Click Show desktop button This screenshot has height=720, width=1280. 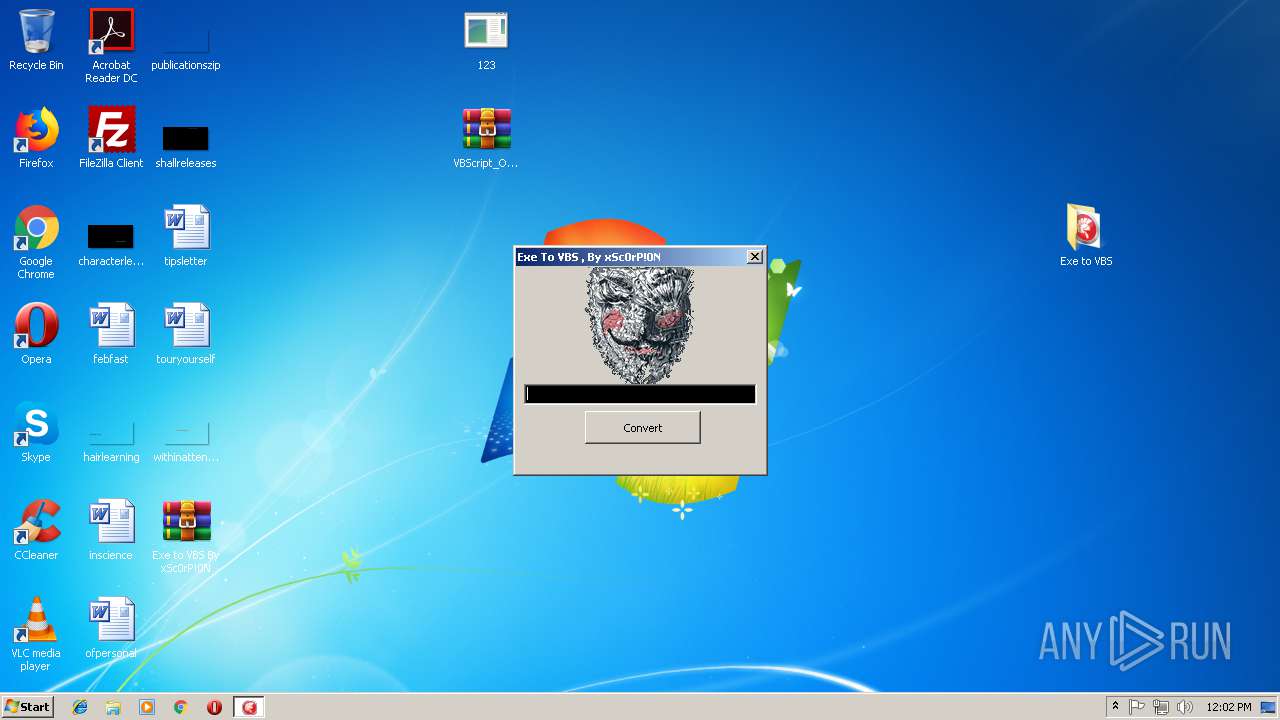click(1270, 707)
